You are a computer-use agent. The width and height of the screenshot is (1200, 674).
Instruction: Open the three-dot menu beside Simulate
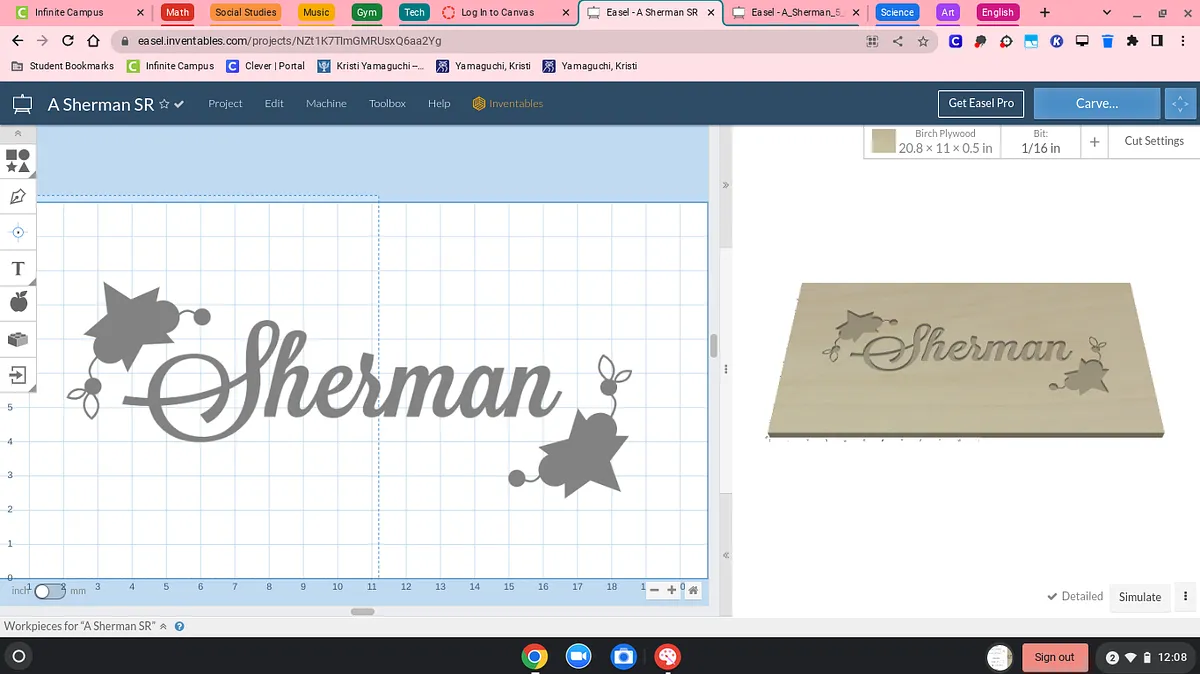[x=1186, y=596]
